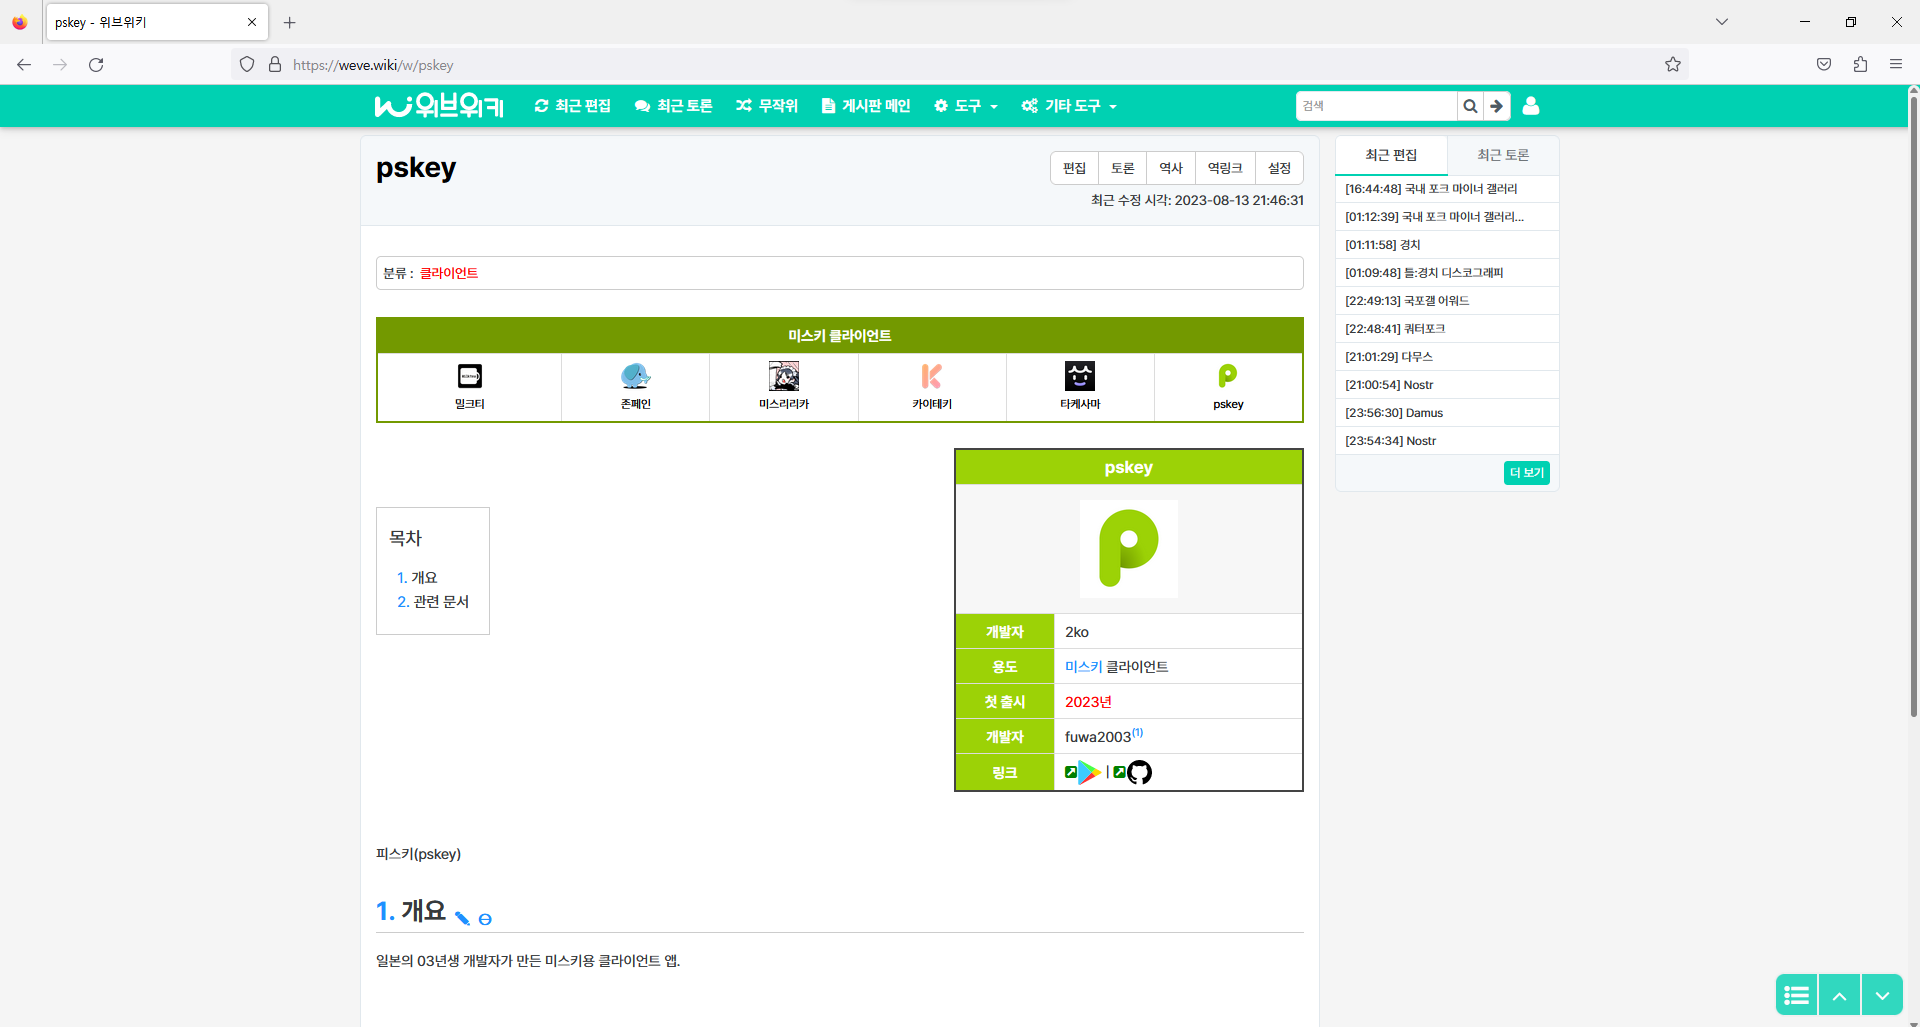Image resolution: width=1920 pixels, height=1027 pixels.
Task: Open the 밀크티 client icon
Action: coord(469,376)
